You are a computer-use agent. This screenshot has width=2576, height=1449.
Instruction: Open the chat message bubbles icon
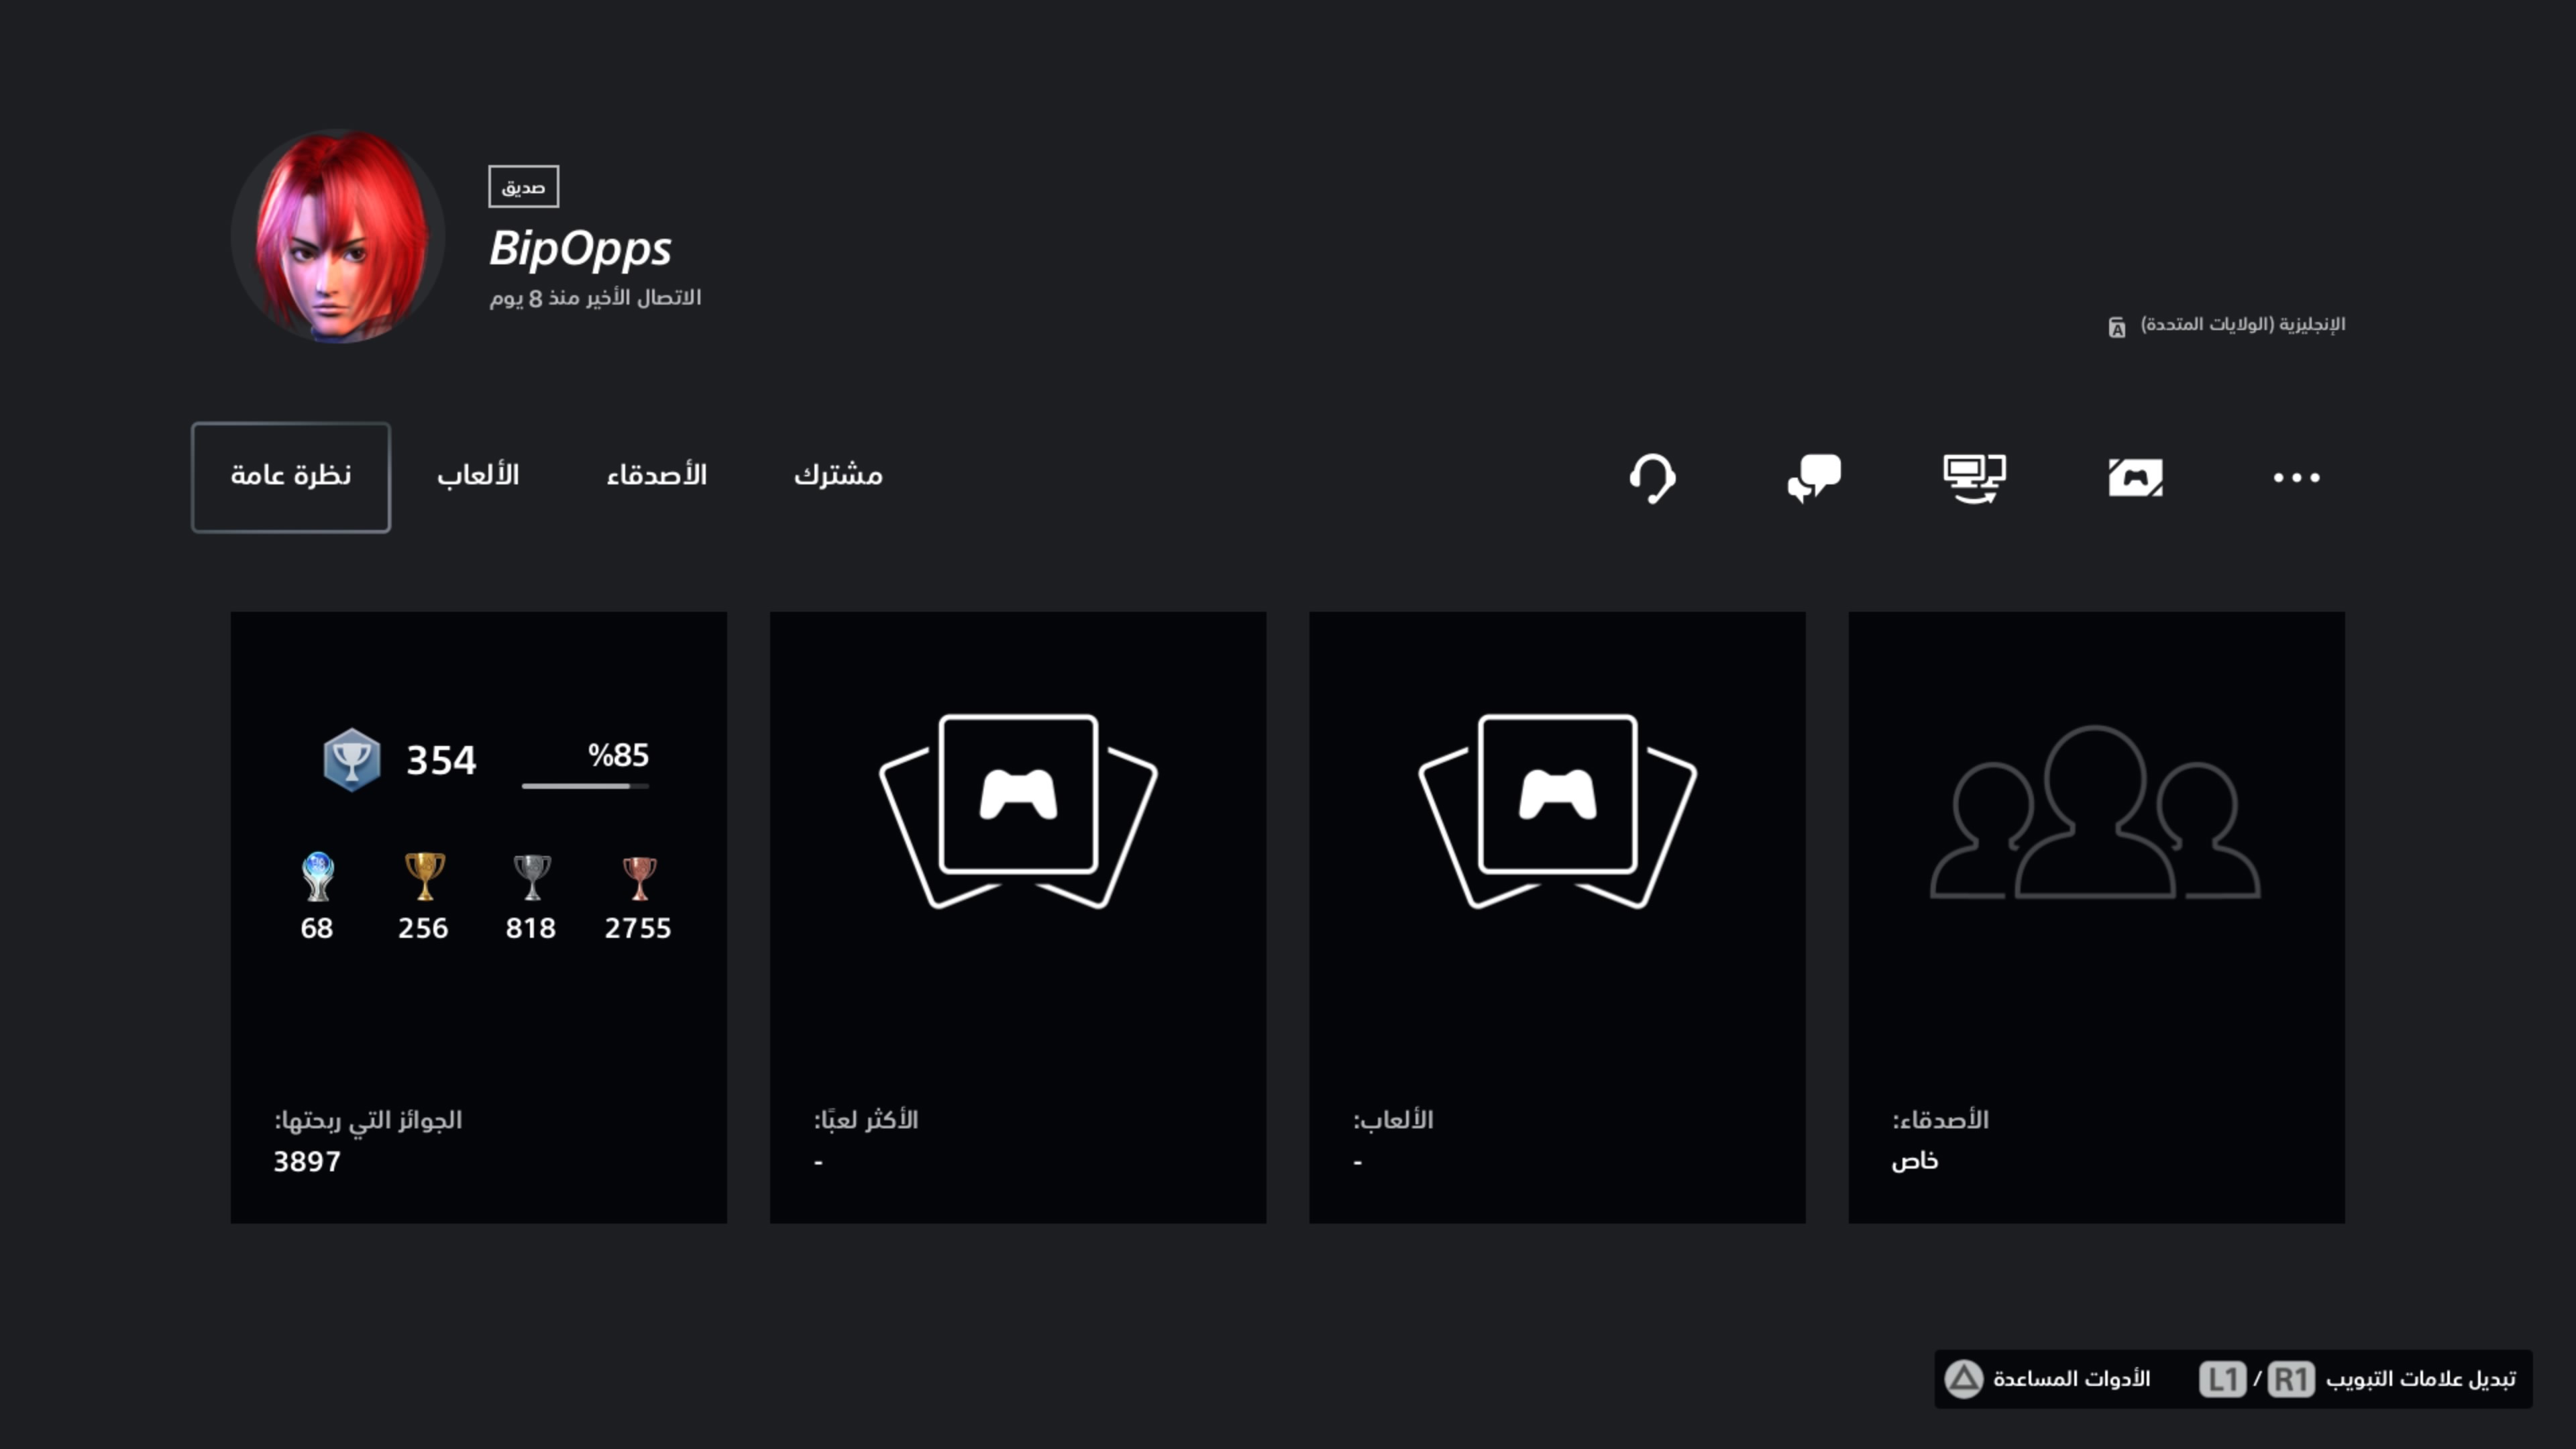coord(1814,477)
